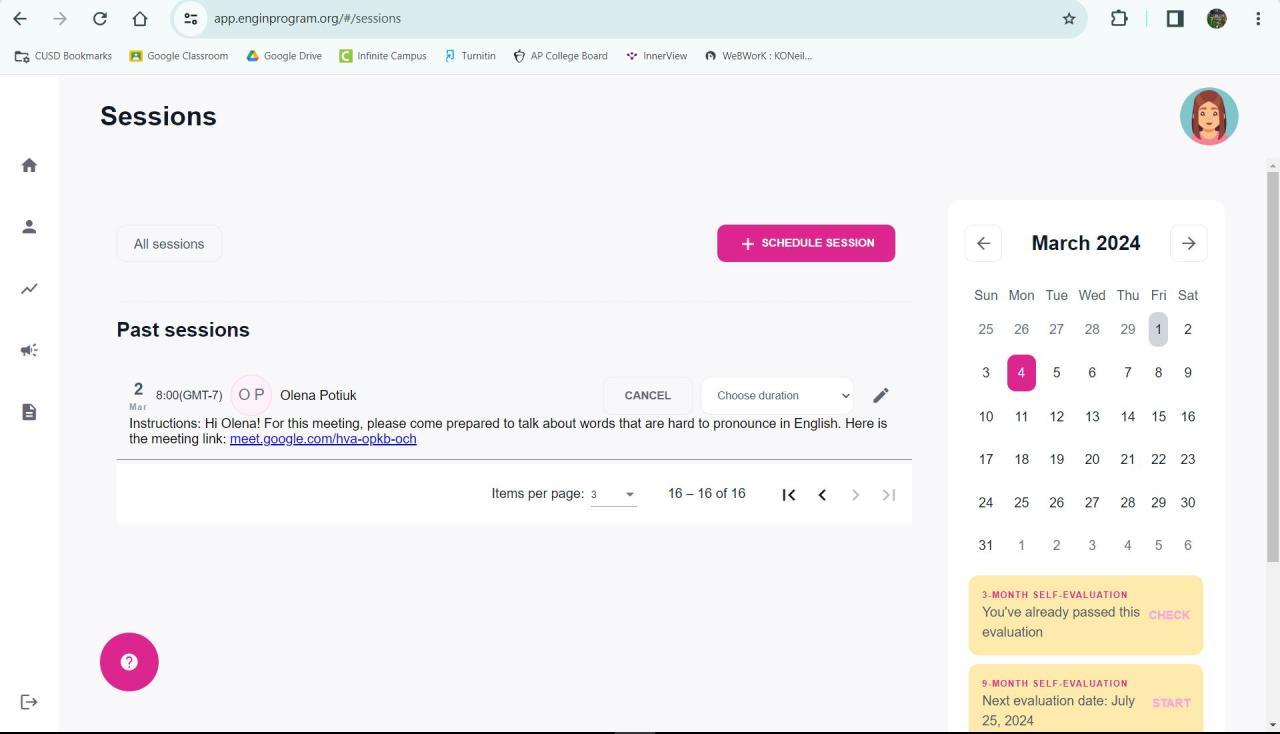Viewport: 1280px width, 734px height.
Task: Open the progress chart icon in sidebar
Action: point(29,289)
